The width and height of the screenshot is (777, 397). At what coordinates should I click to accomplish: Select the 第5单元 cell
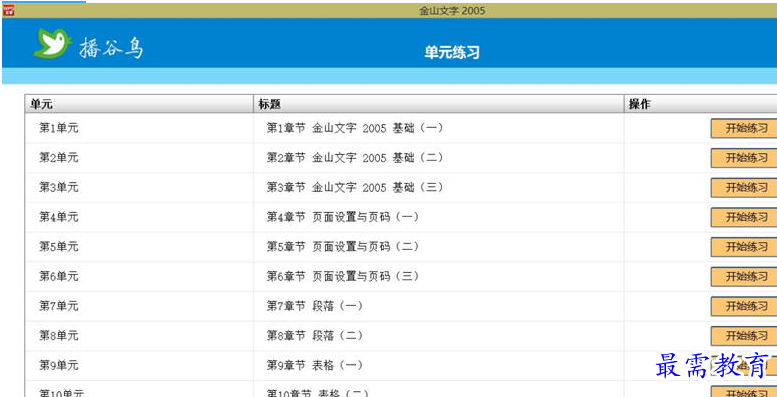pos(139,247)
